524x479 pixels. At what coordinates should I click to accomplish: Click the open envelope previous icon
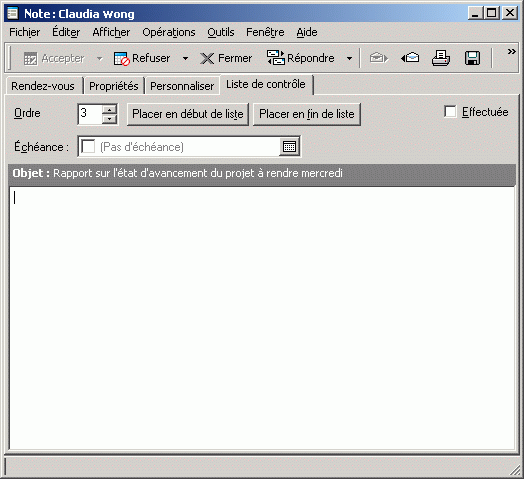(x=410, y=58)
